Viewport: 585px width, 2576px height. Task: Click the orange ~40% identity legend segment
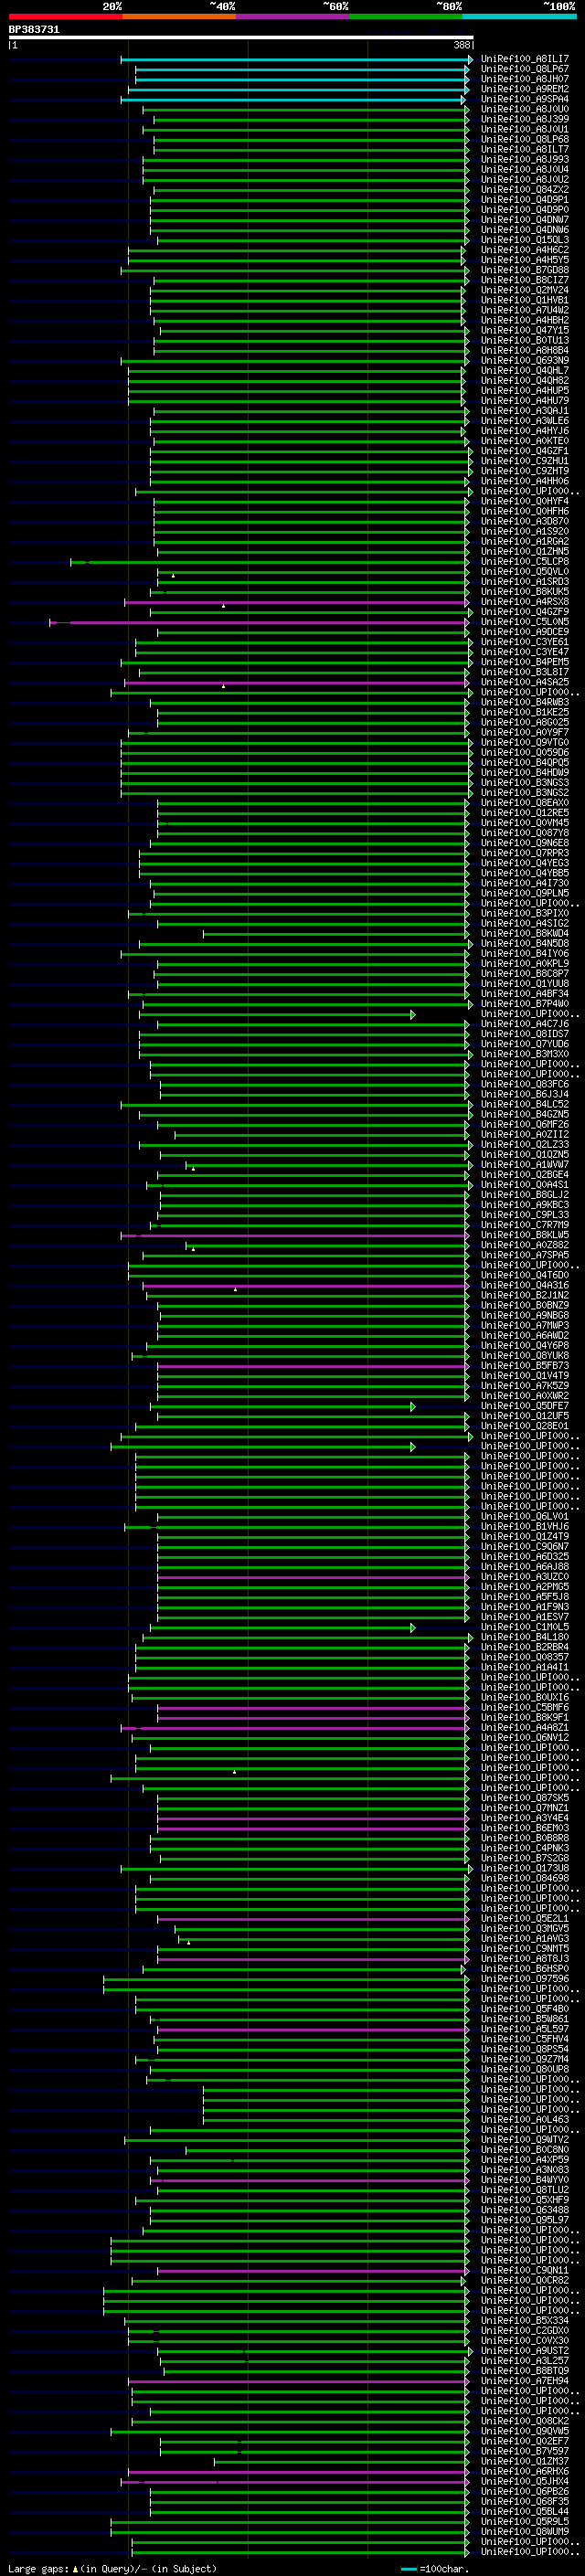[x=179, y=16]
